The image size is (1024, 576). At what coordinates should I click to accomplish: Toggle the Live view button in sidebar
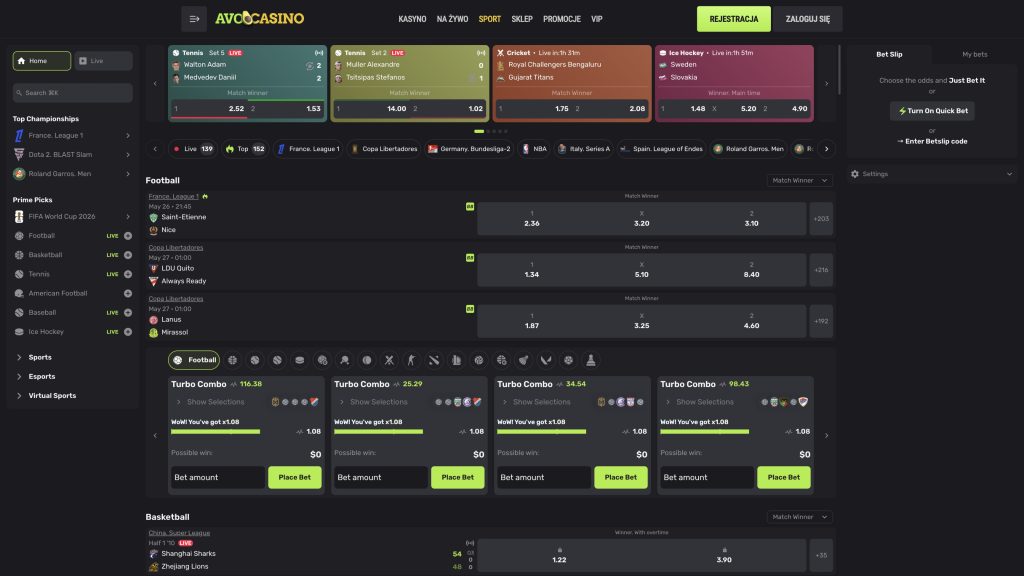coord(103,61)
